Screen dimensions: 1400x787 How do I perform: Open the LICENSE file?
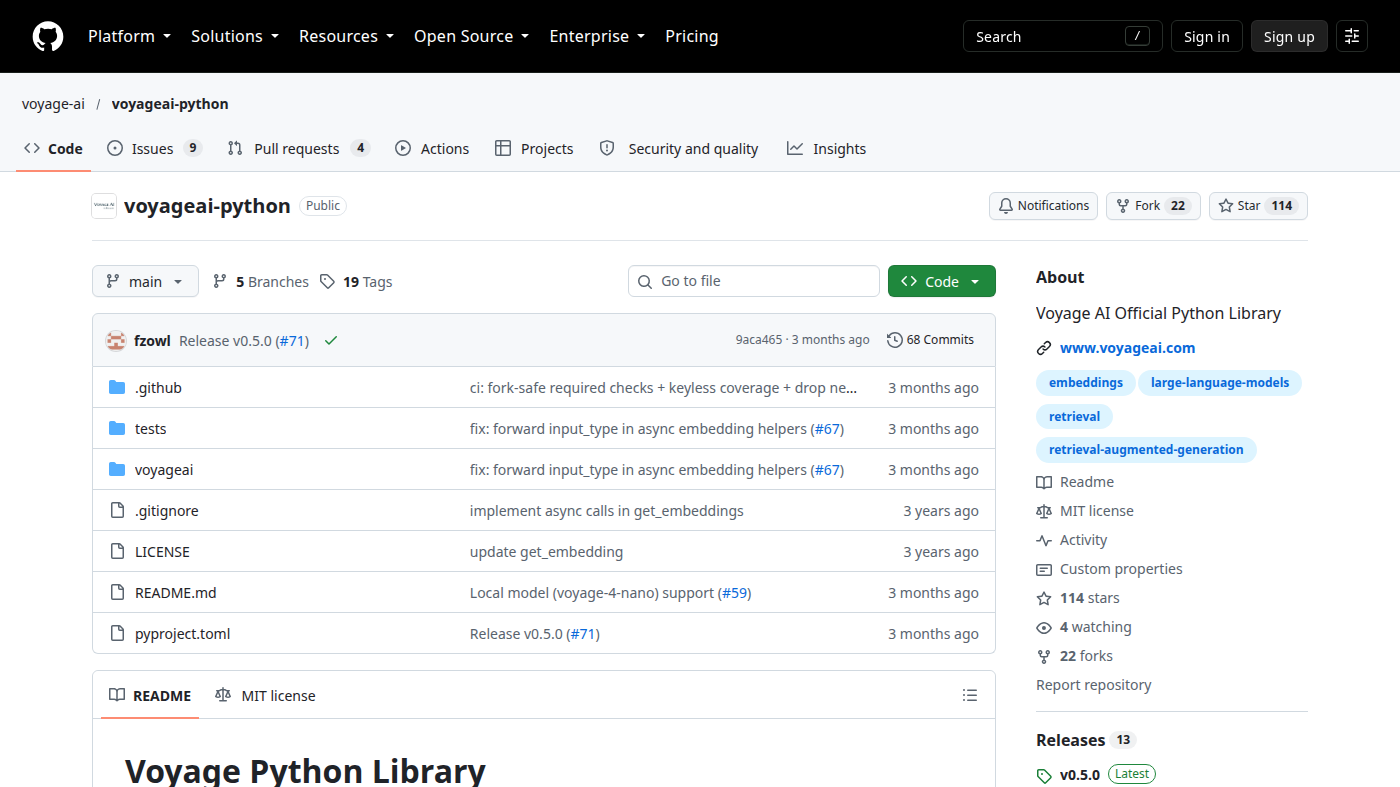click(162, 552)
